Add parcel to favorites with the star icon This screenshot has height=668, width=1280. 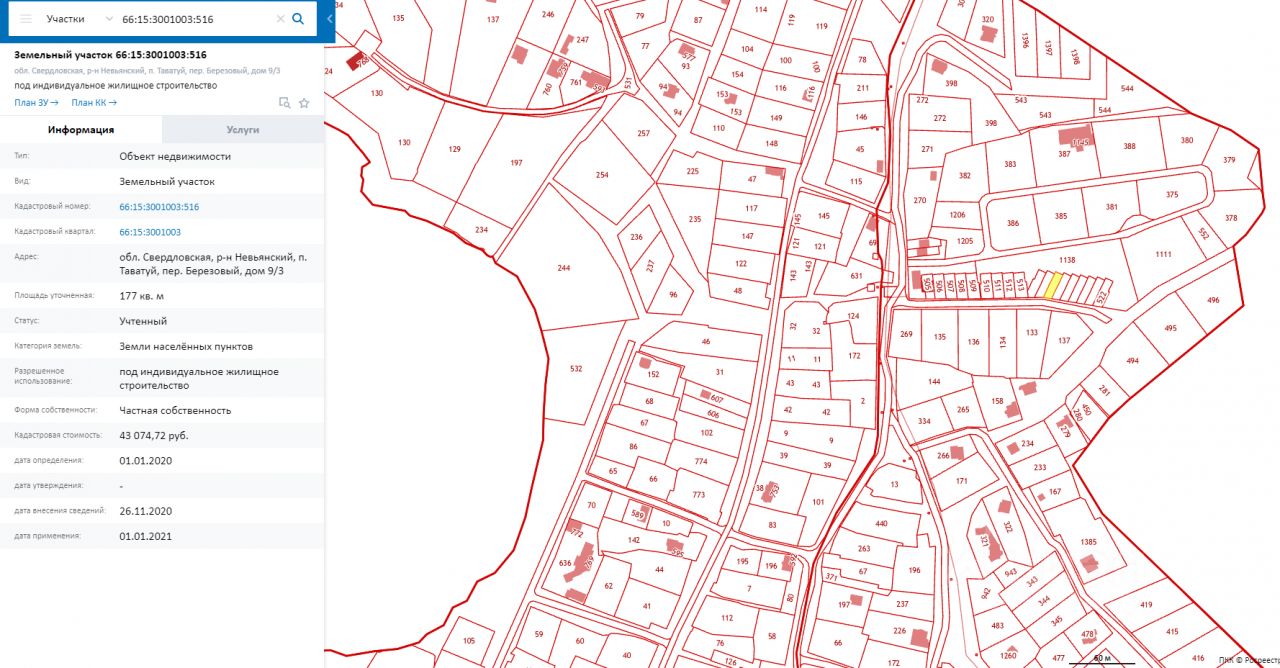(x=304, y=102)
